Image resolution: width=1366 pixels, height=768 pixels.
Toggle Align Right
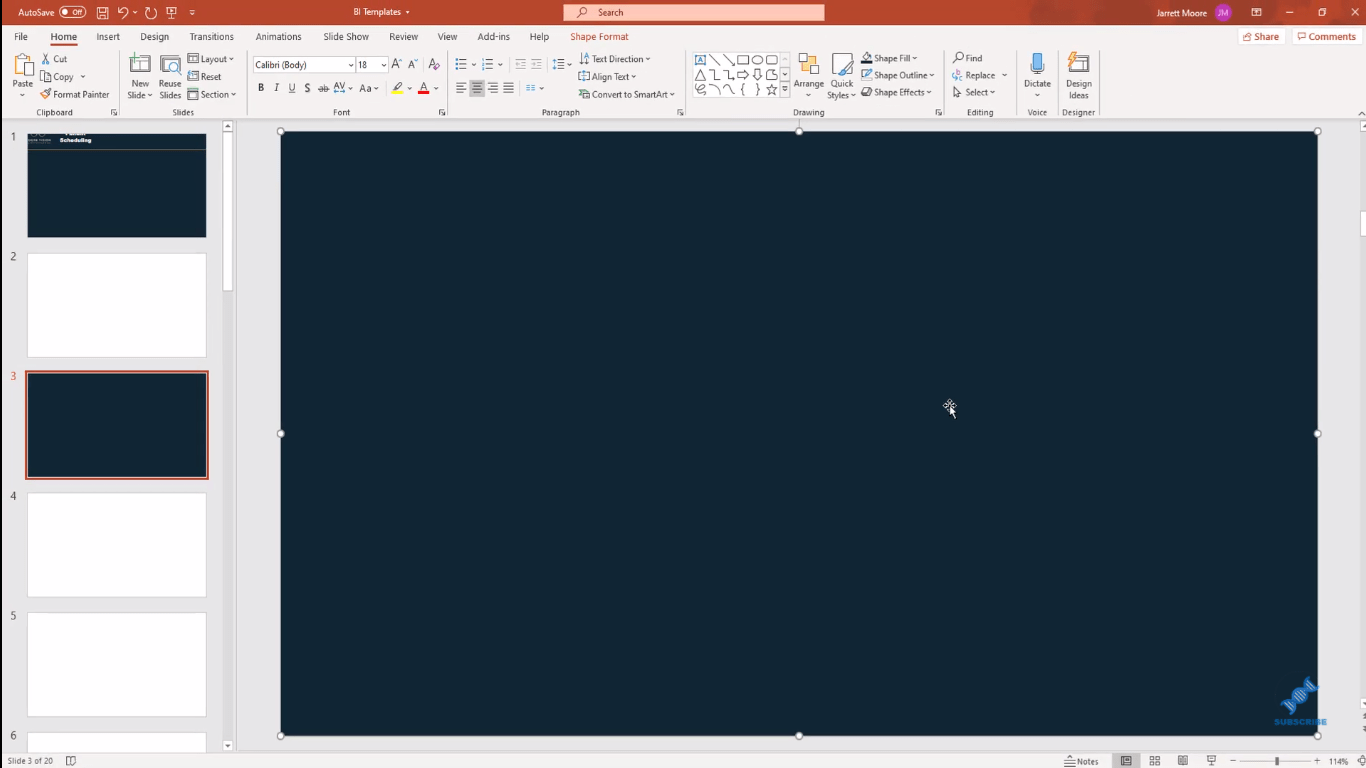click(x=493, y=88)
